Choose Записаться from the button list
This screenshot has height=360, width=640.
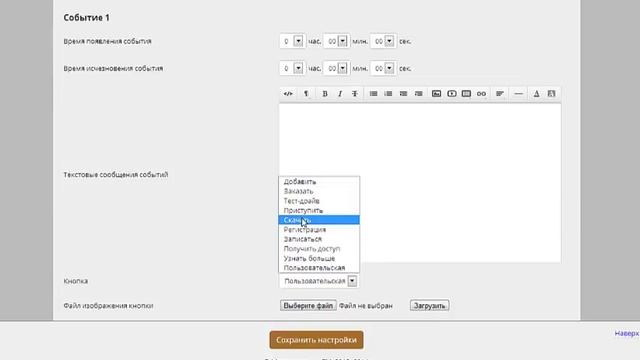[x=319, y=239]
